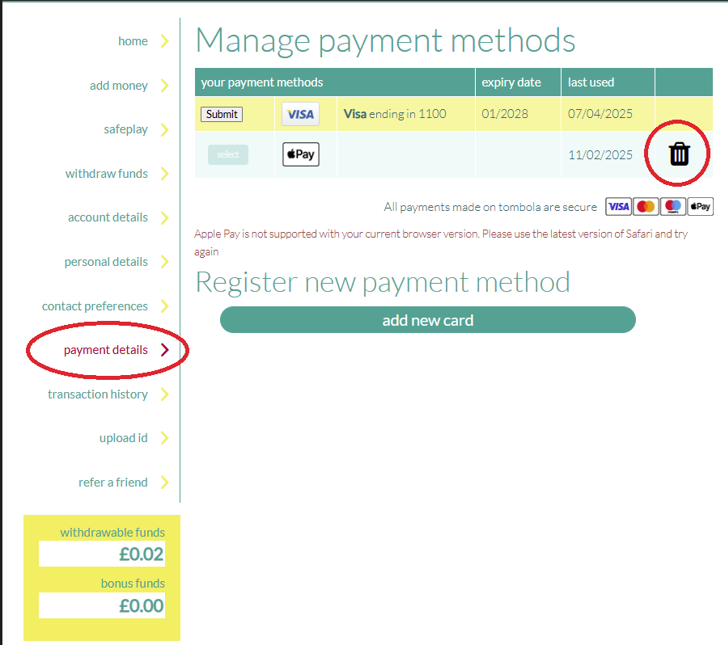
Task: Click the Apple Pay logo in the table
Action: point(301,154)
